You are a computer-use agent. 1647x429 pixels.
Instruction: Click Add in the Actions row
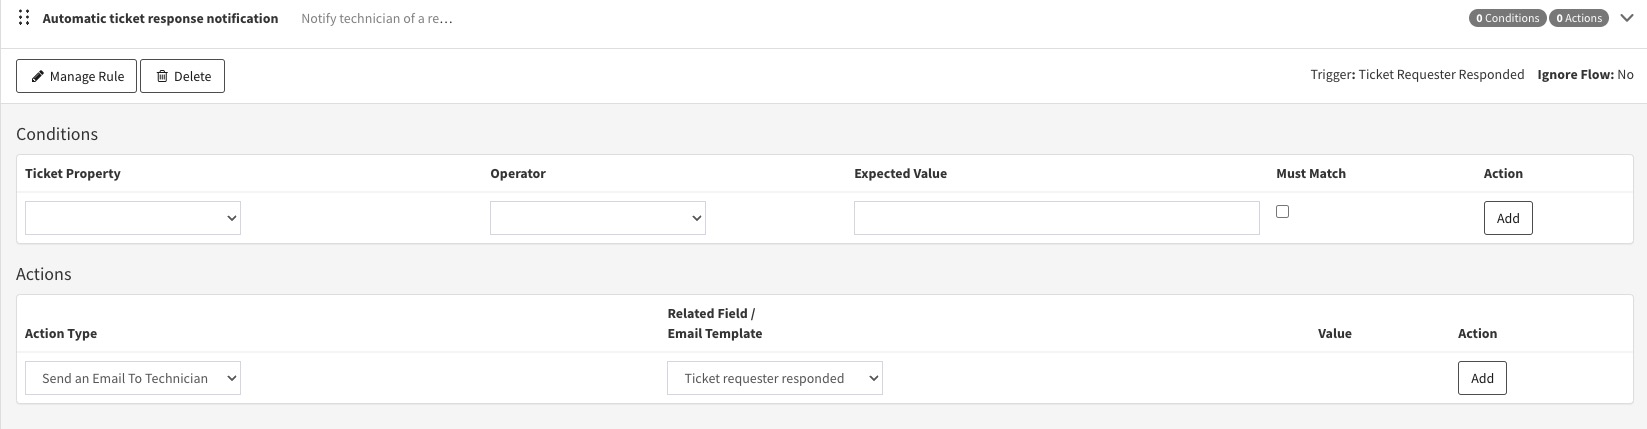coord(1482,378)
